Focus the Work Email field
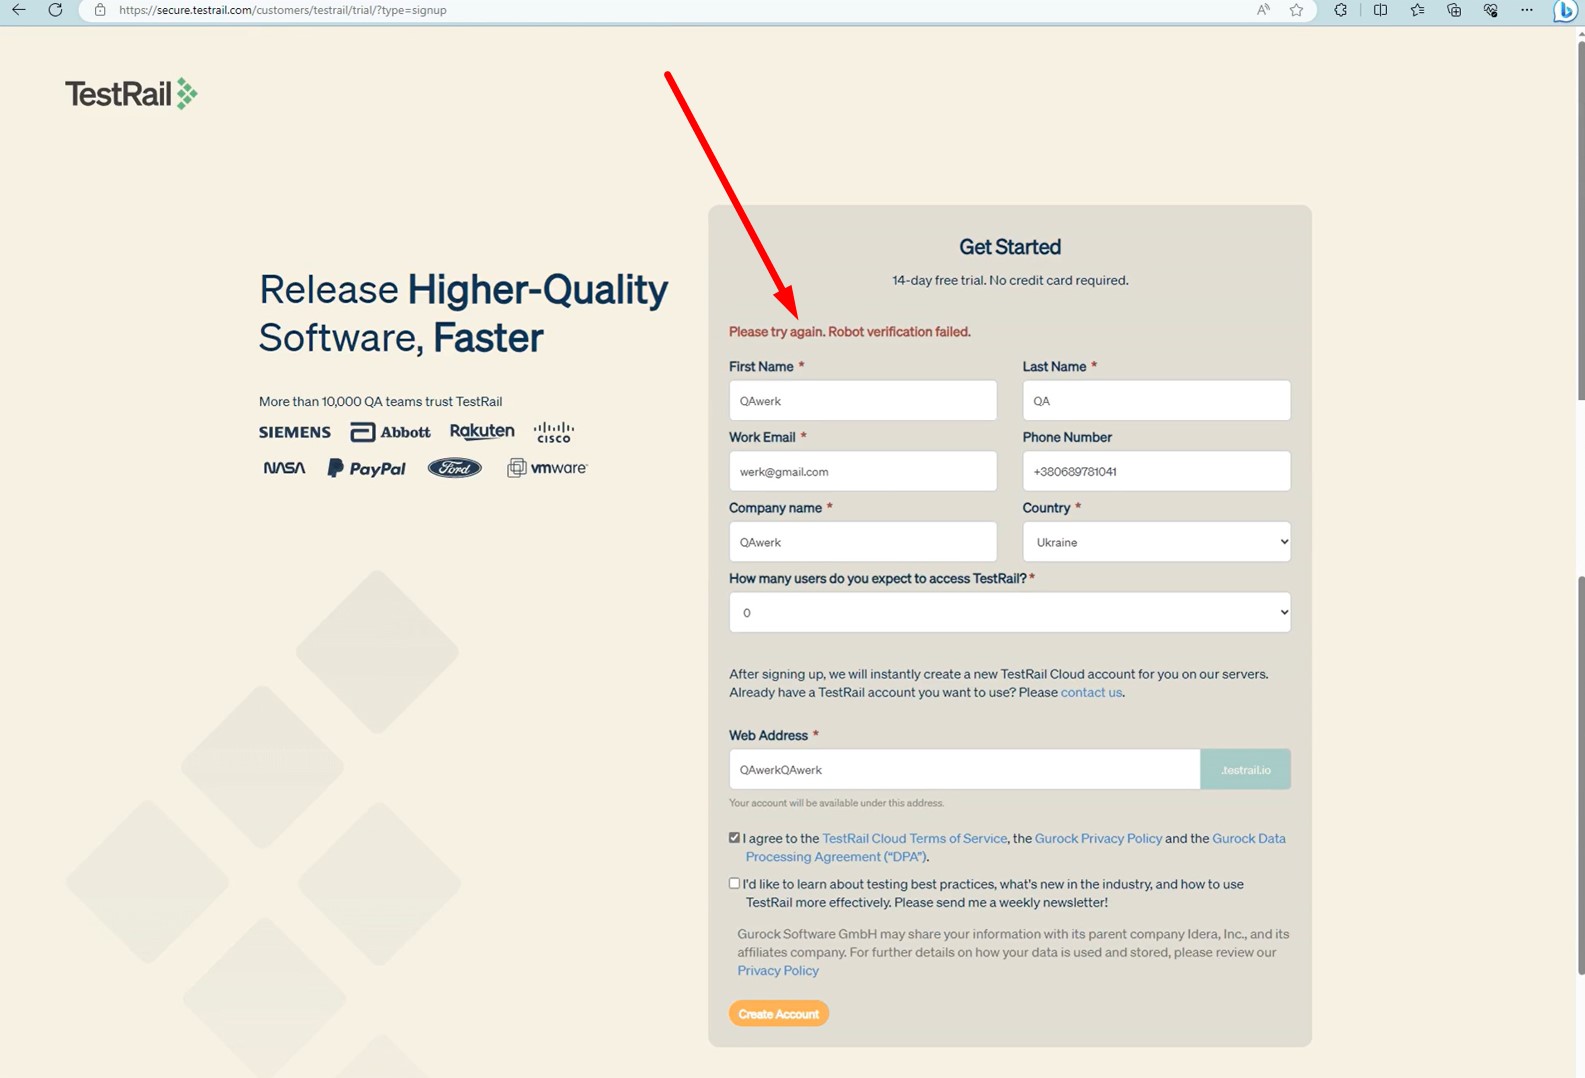This screenshot has width=1585, height=1078. click(x=862, y=471)
